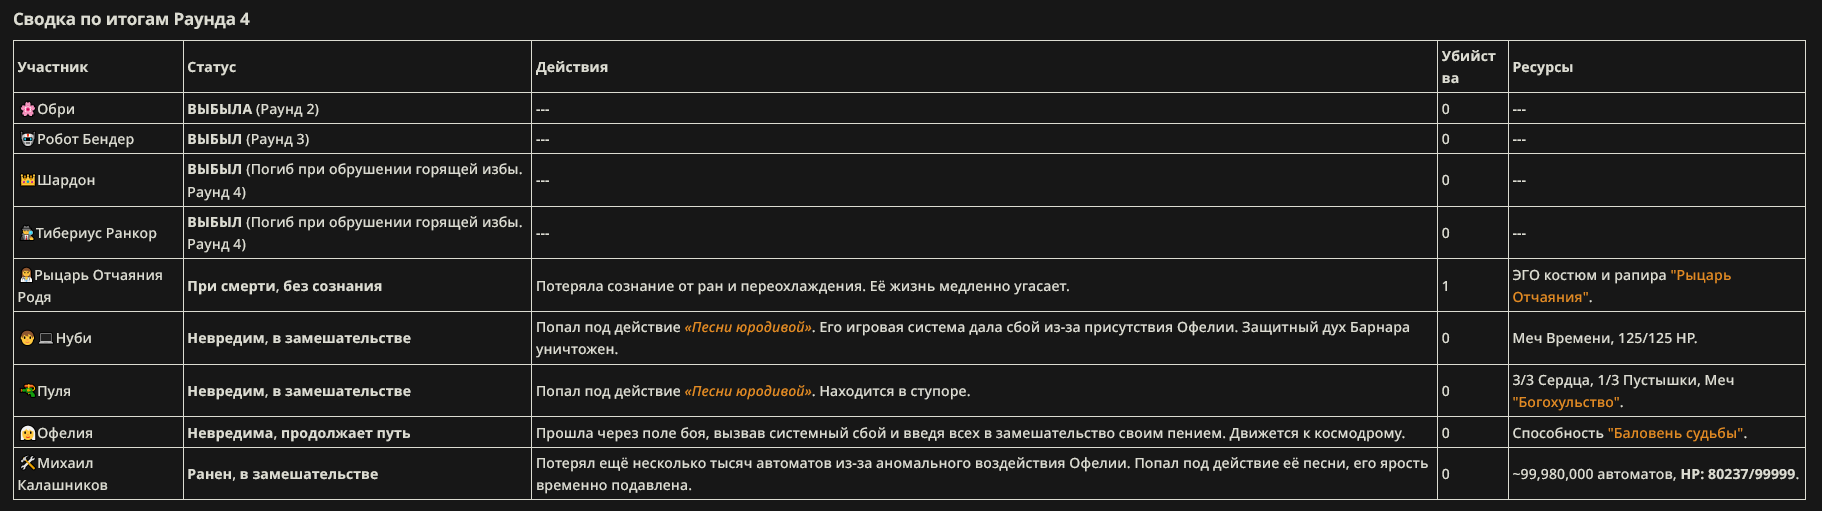Click the HP: 80237/99999 value
This screenshot has height=511, width=1822.
click(1738, 474)
